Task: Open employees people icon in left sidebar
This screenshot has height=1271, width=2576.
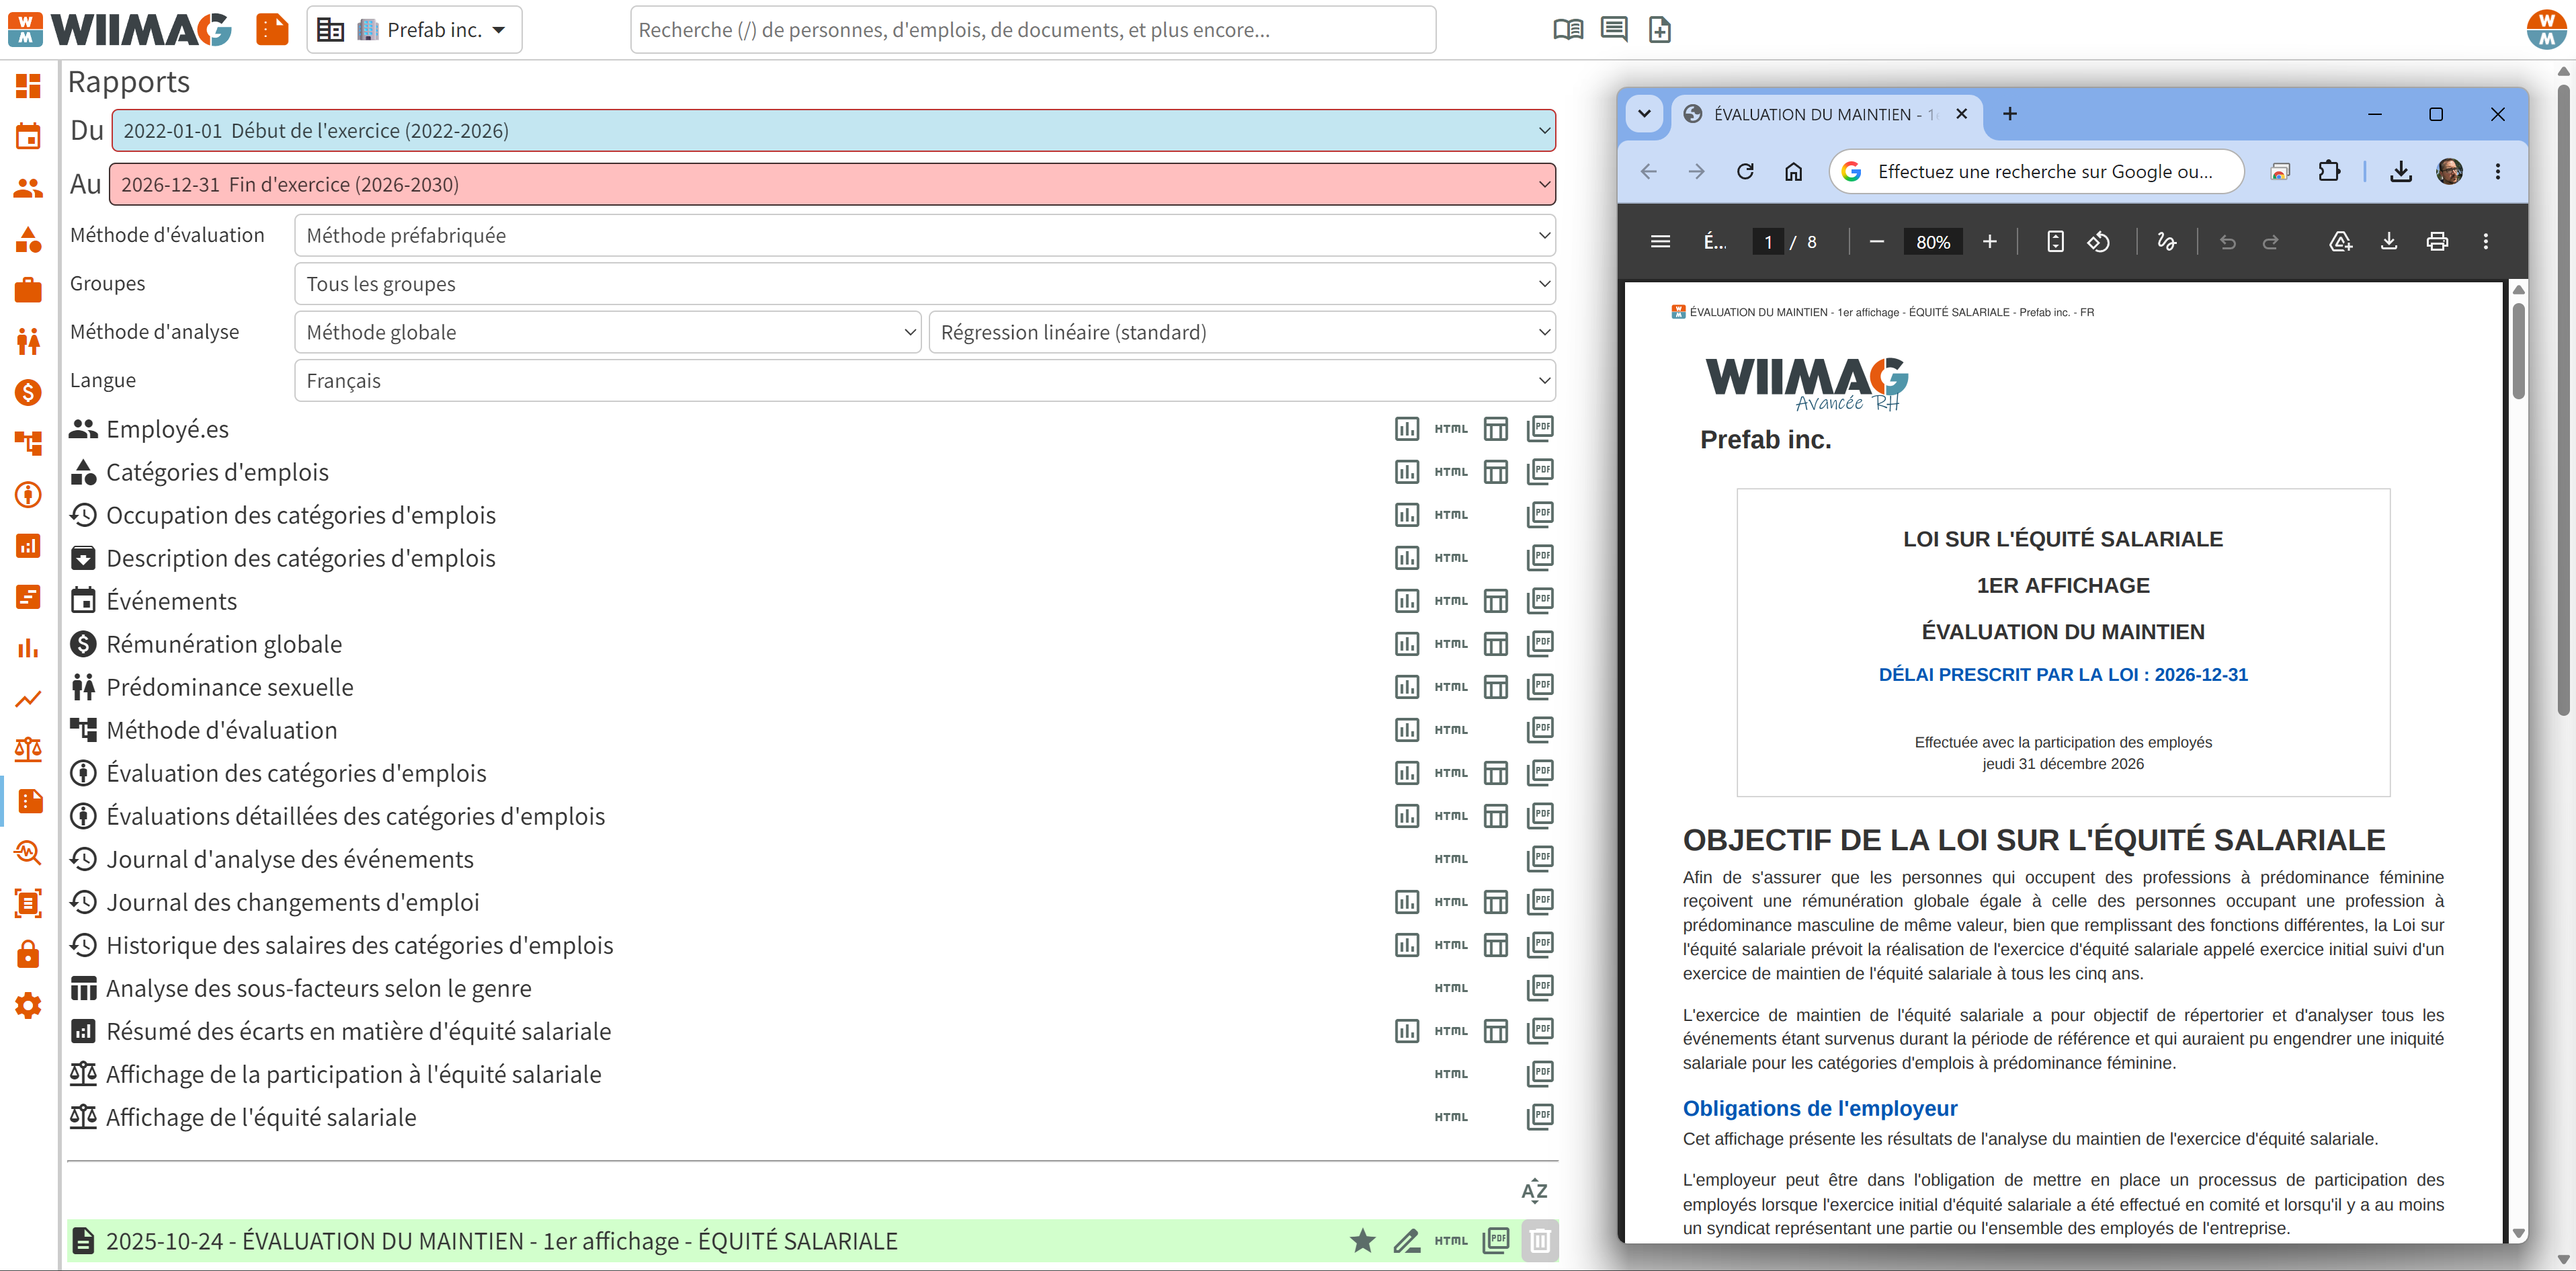Action: [x=28, y=188]
